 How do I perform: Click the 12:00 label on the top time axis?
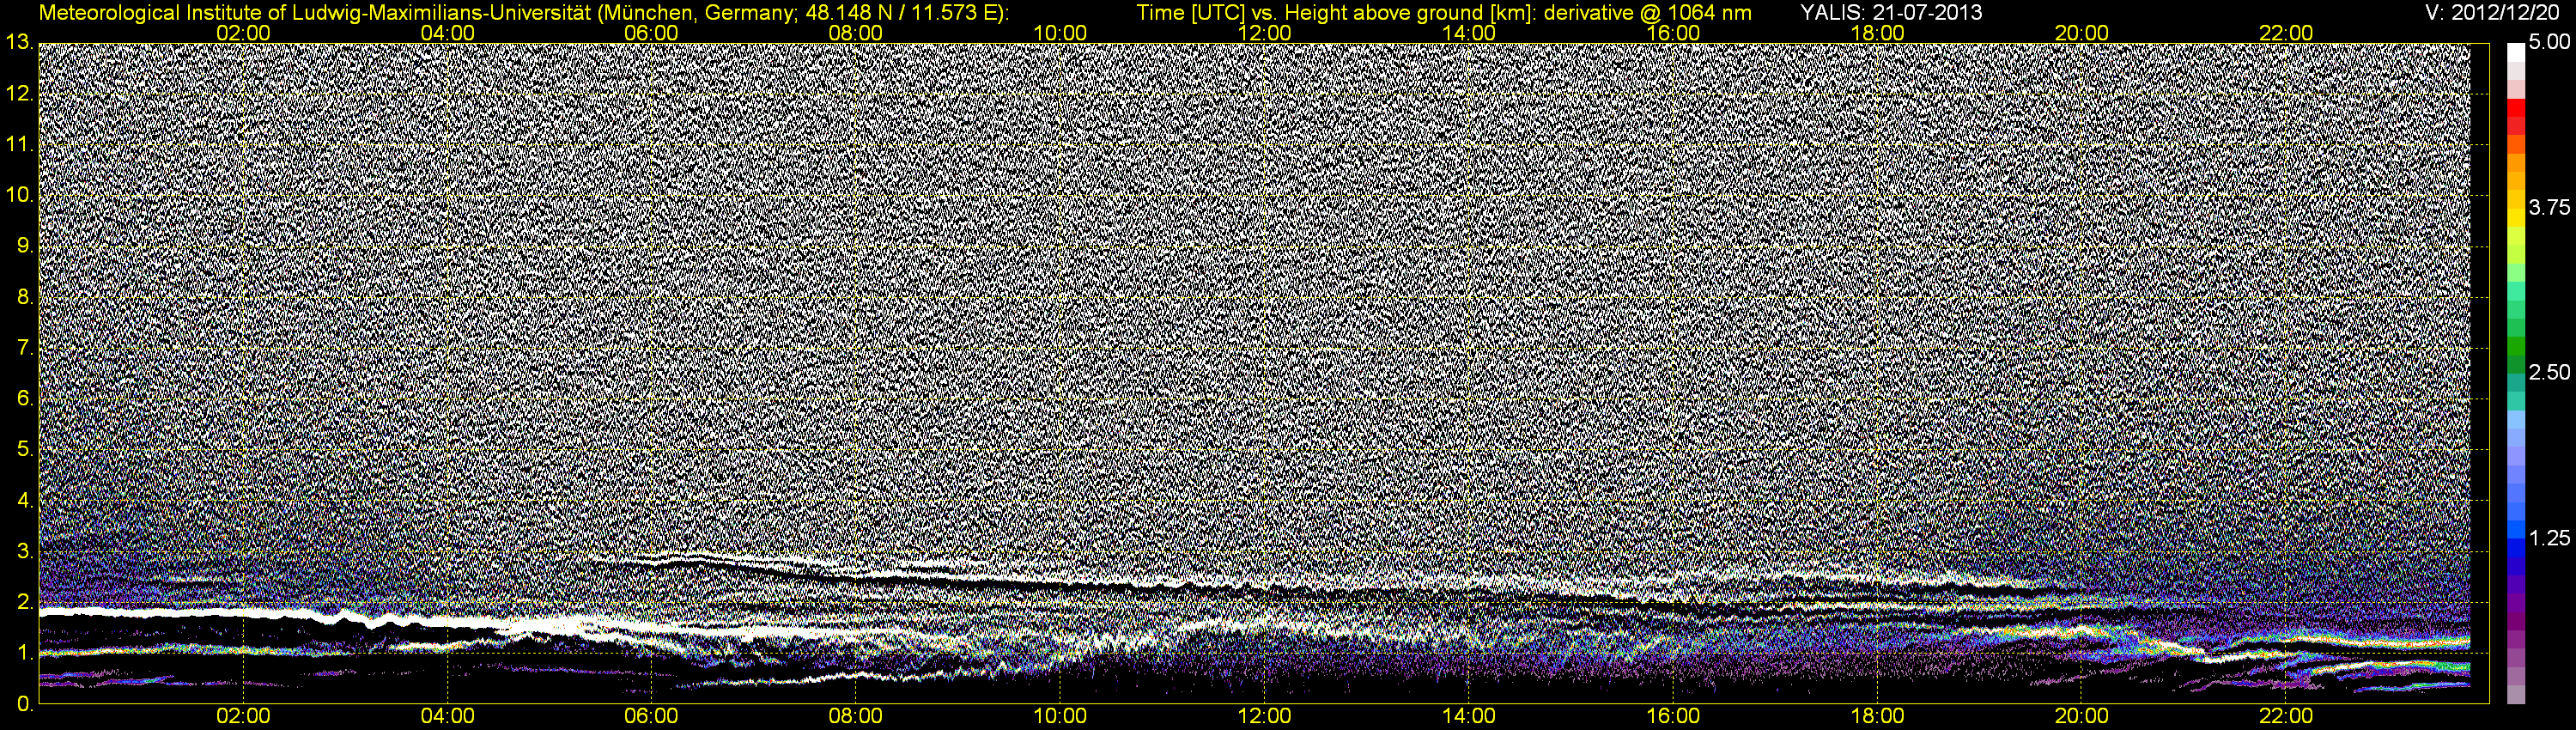(x=1264, y=33)
